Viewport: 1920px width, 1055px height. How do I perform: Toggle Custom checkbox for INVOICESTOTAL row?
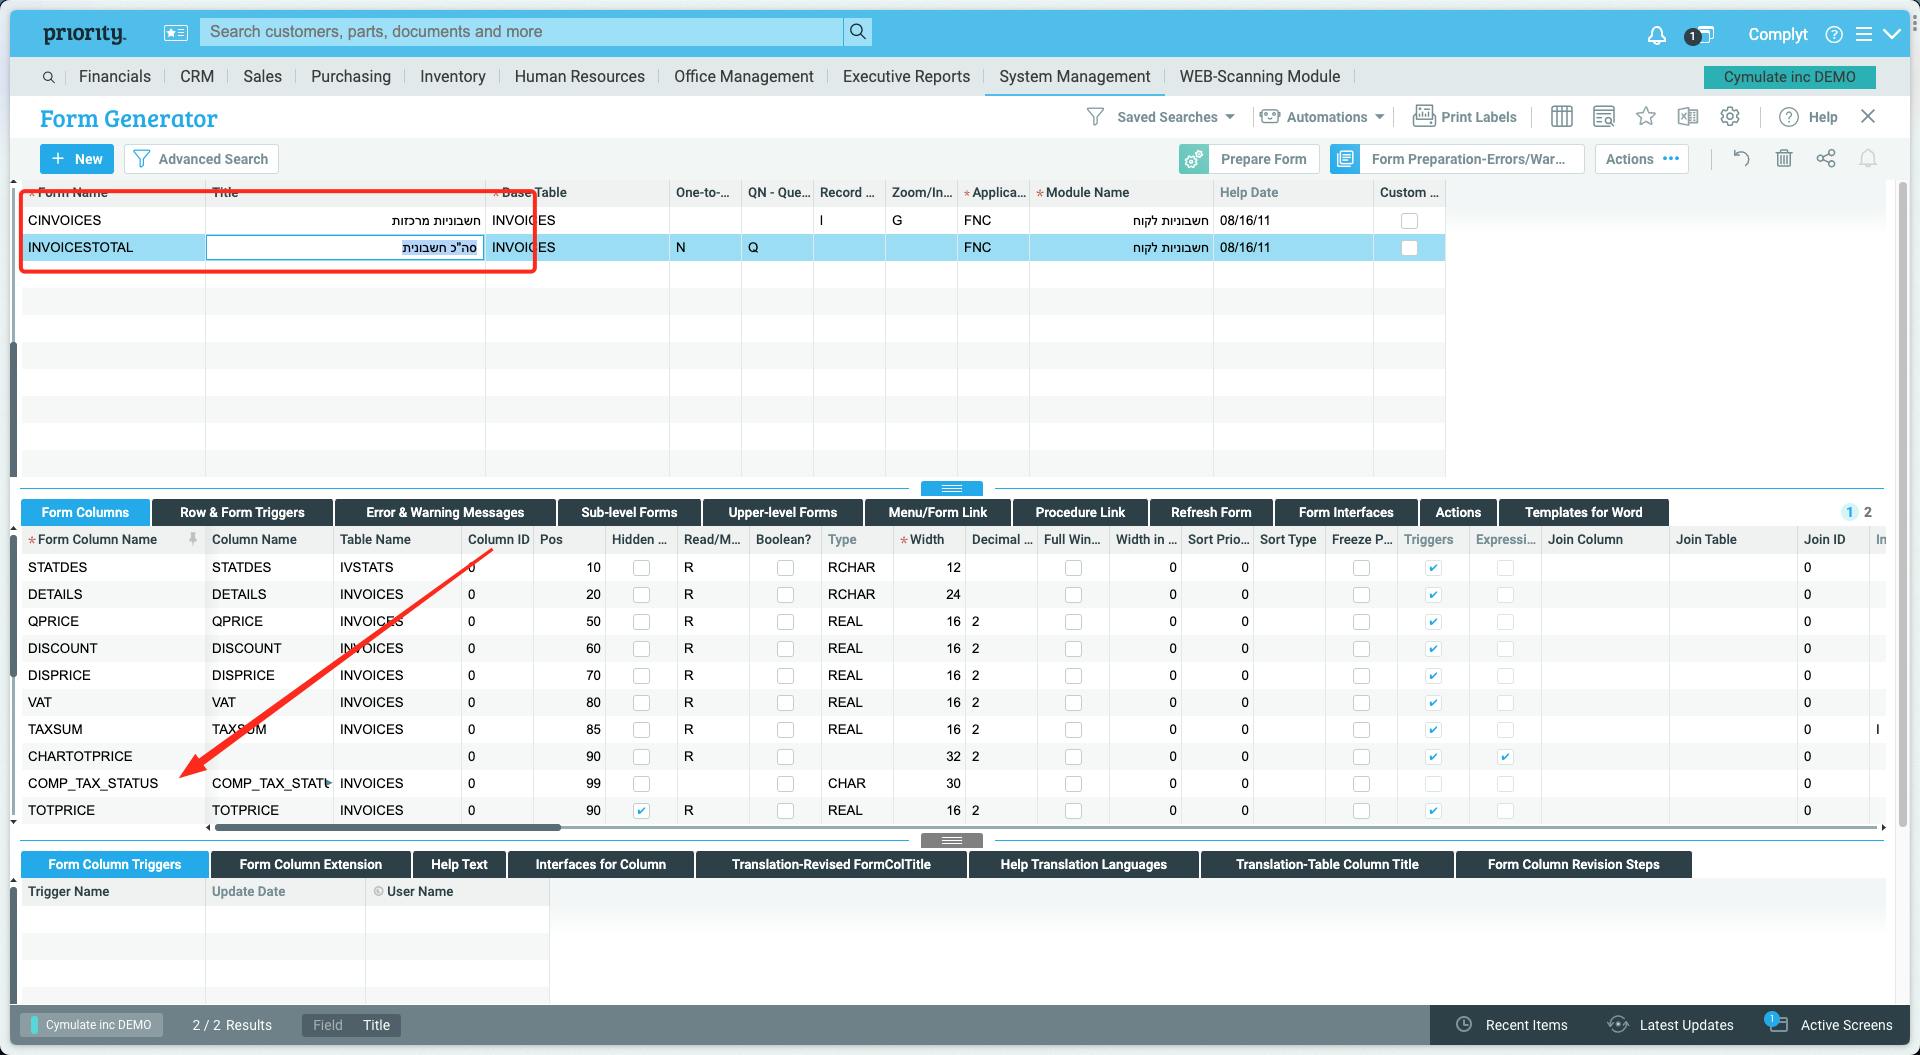pyautogui.click(x=1409, y=248)
